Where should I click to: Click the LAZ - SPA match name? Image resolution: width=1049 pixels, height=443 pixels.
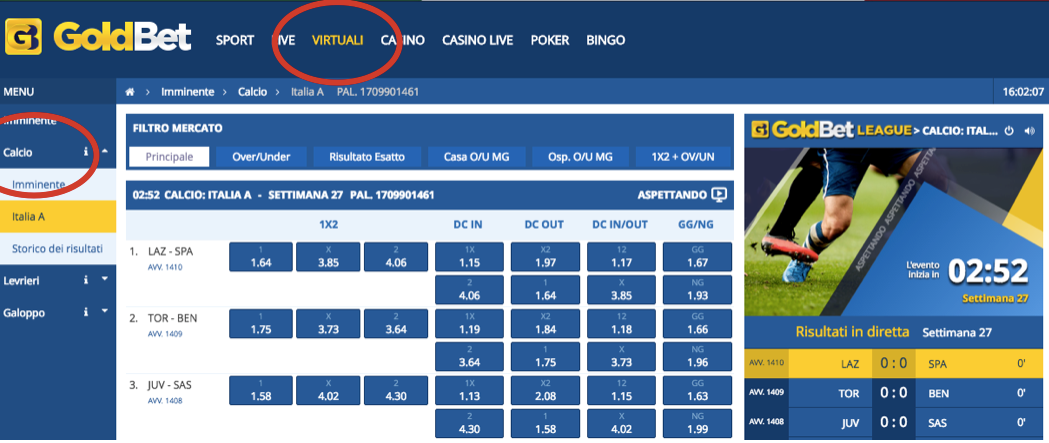pyautogui.click(x=171, y=252)
